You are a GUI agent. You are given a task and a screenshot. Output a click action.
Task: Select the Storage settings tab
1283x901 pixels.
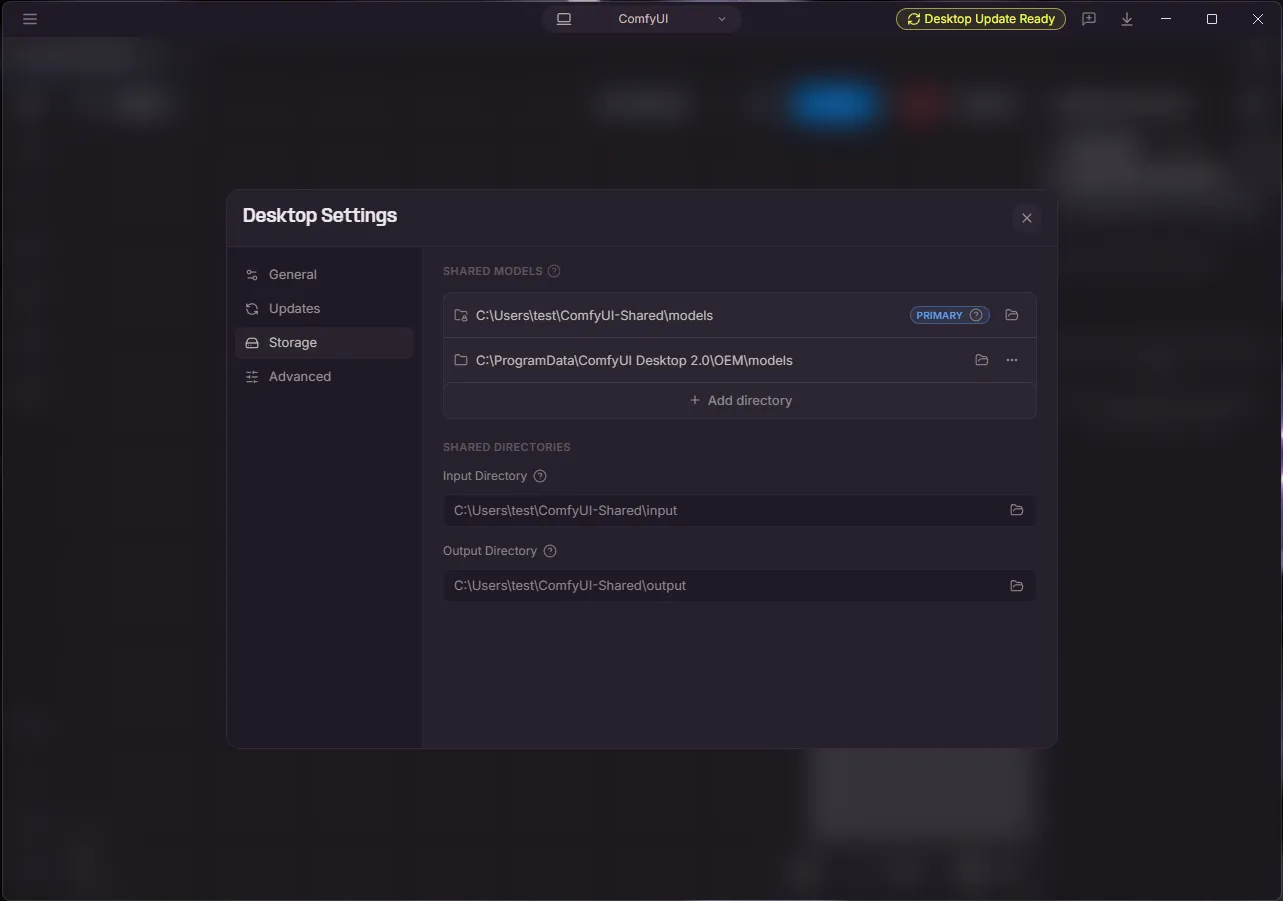tap(324, 342)
